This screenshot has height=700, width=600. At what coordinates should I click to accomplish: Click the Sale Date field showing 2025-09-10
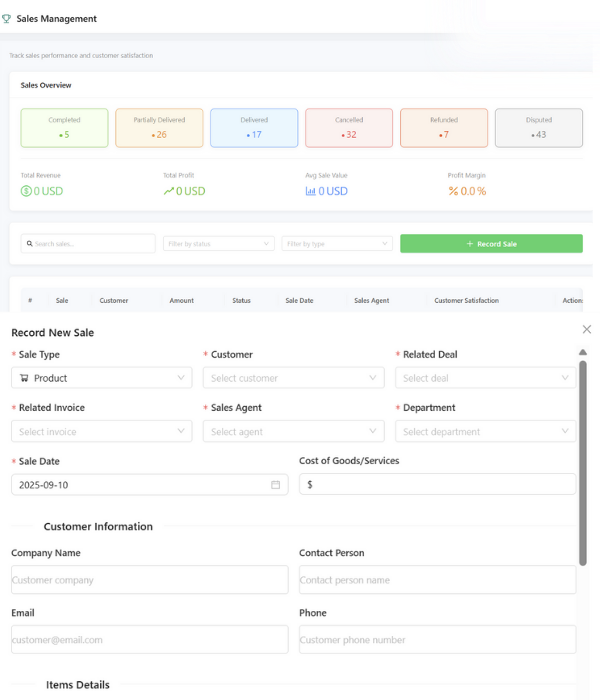pos(150,485)
